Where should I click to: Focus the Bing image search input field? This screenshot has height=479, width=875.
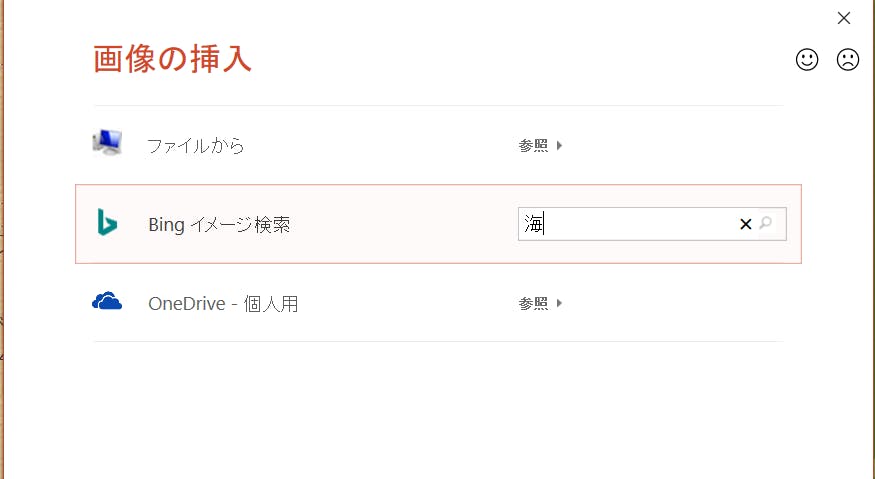pyautogui.click(x=640, y=224)
